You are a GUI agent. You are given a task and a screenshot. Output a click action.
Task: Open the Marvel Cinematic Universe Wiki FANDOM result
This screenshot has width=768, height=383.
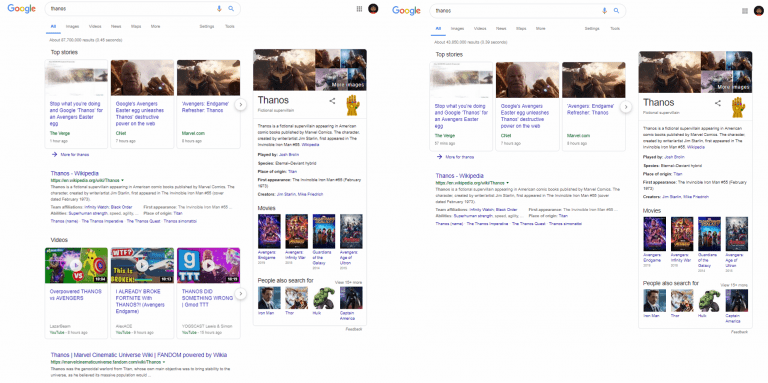point(139,355)
